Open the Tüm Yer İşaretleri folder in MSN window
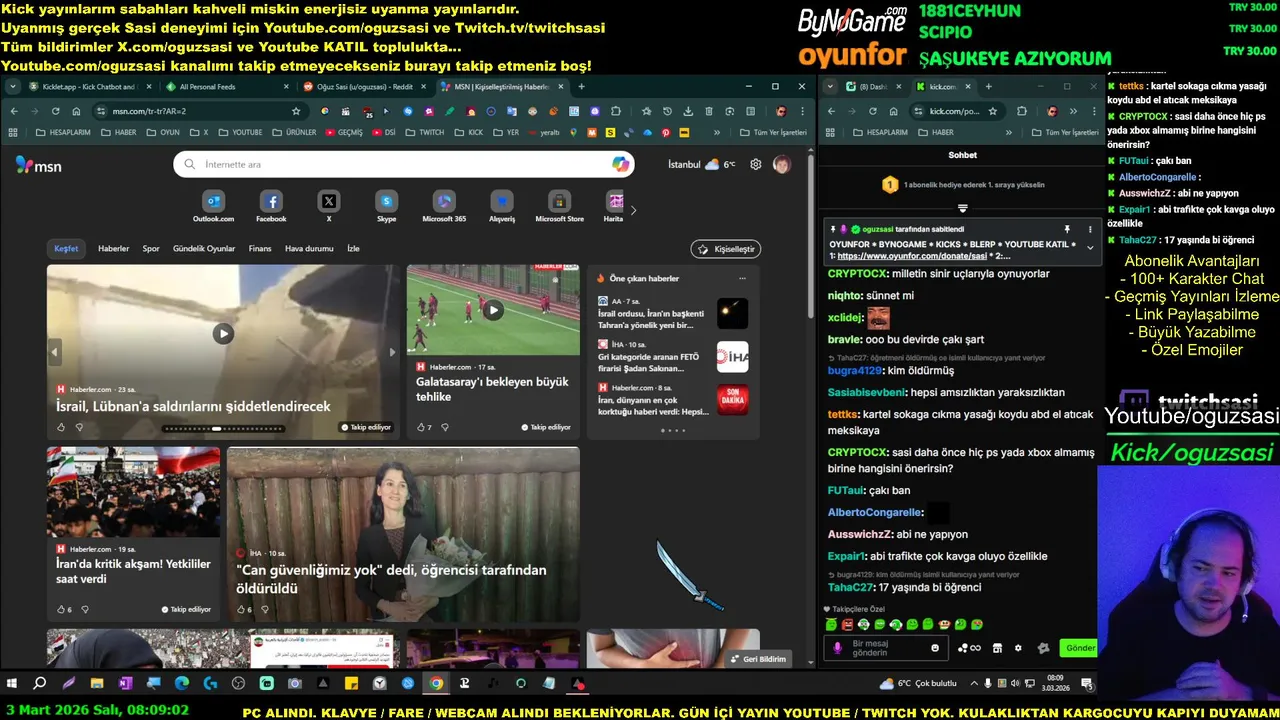Viewport: 1280px width, 720px height. tap(774, 132)
